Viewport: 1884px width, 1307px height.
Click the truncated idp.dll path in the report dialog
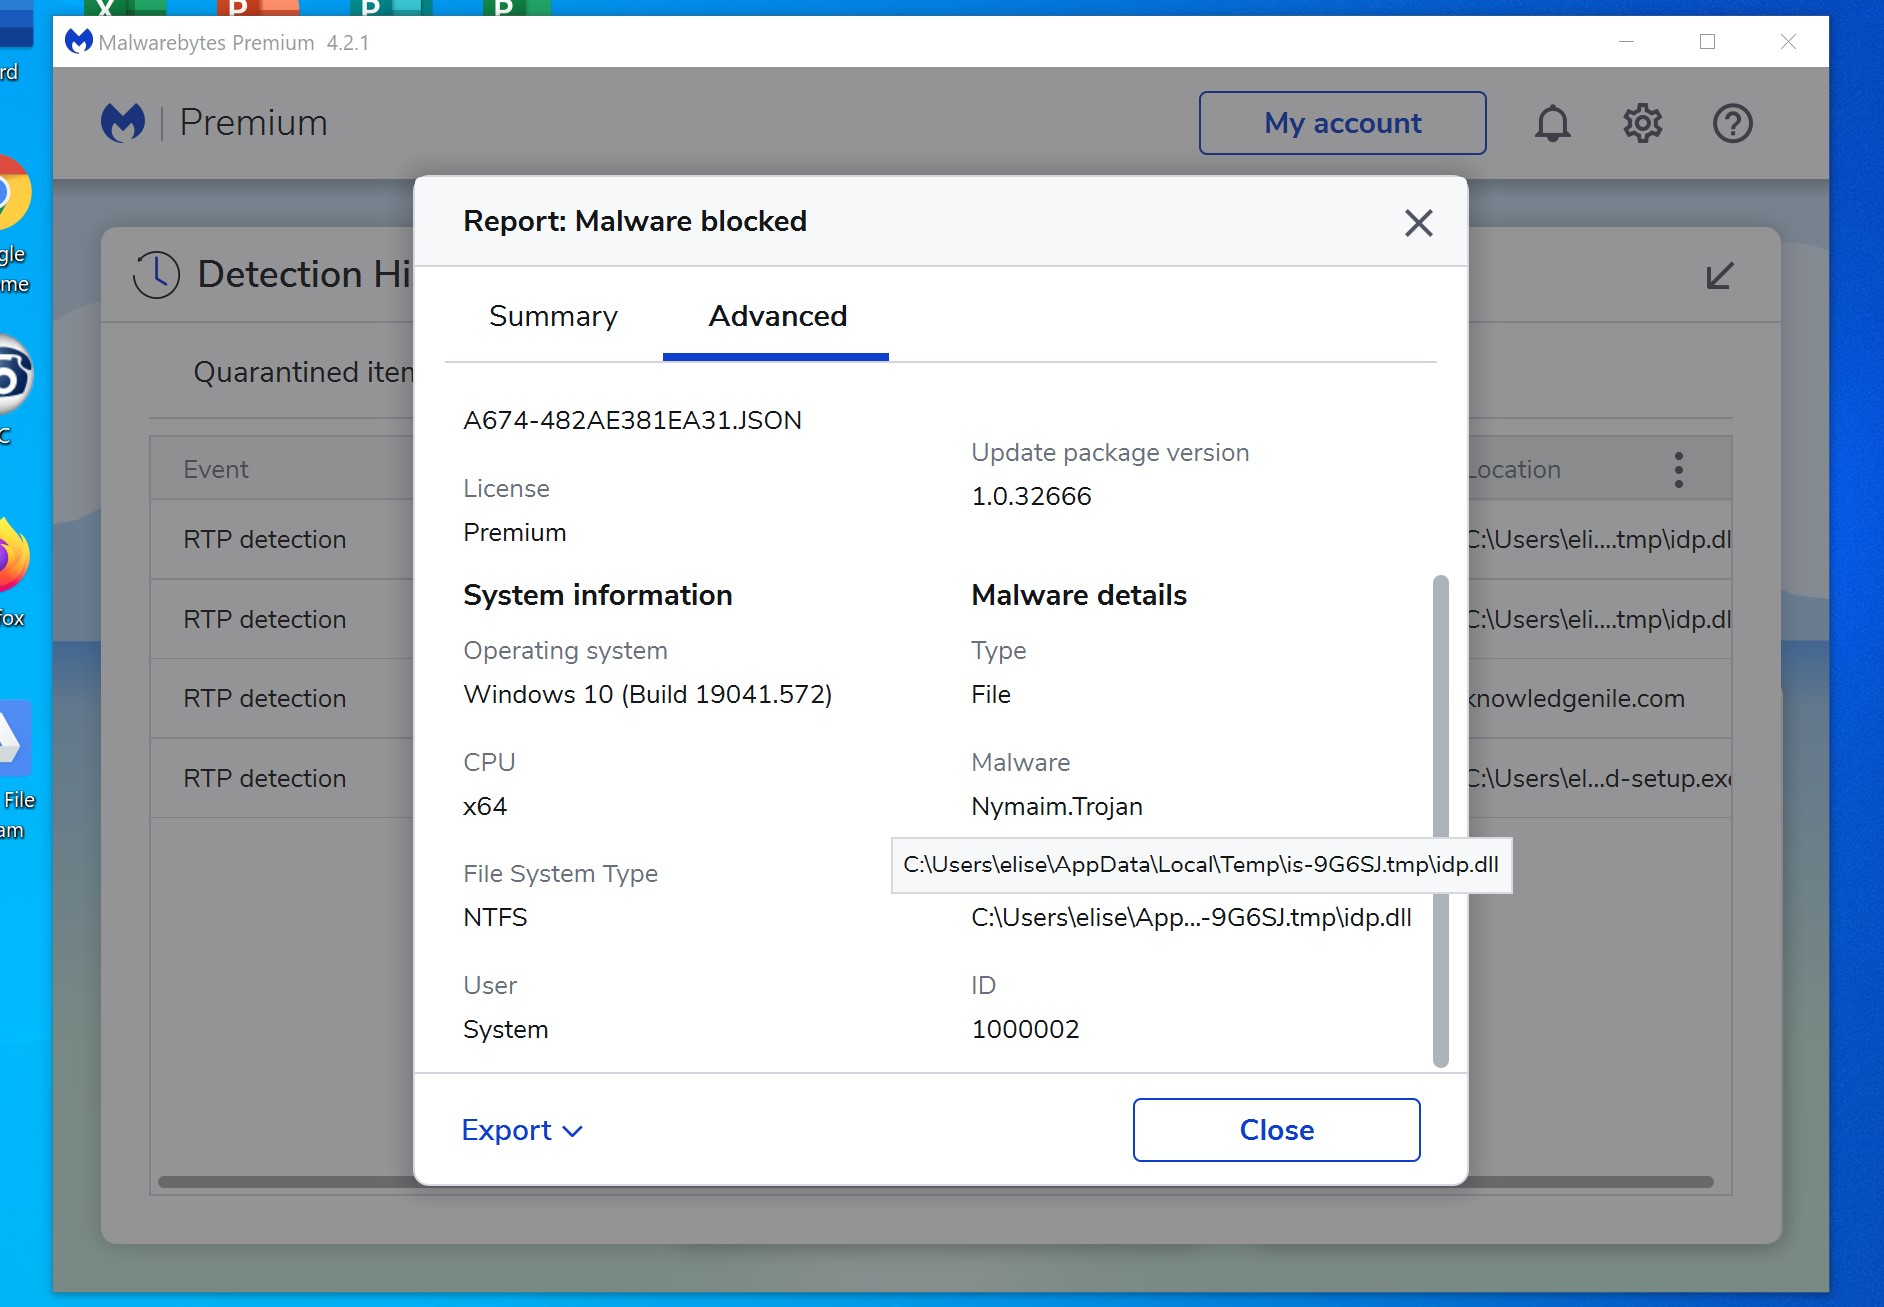point(1191,917)
